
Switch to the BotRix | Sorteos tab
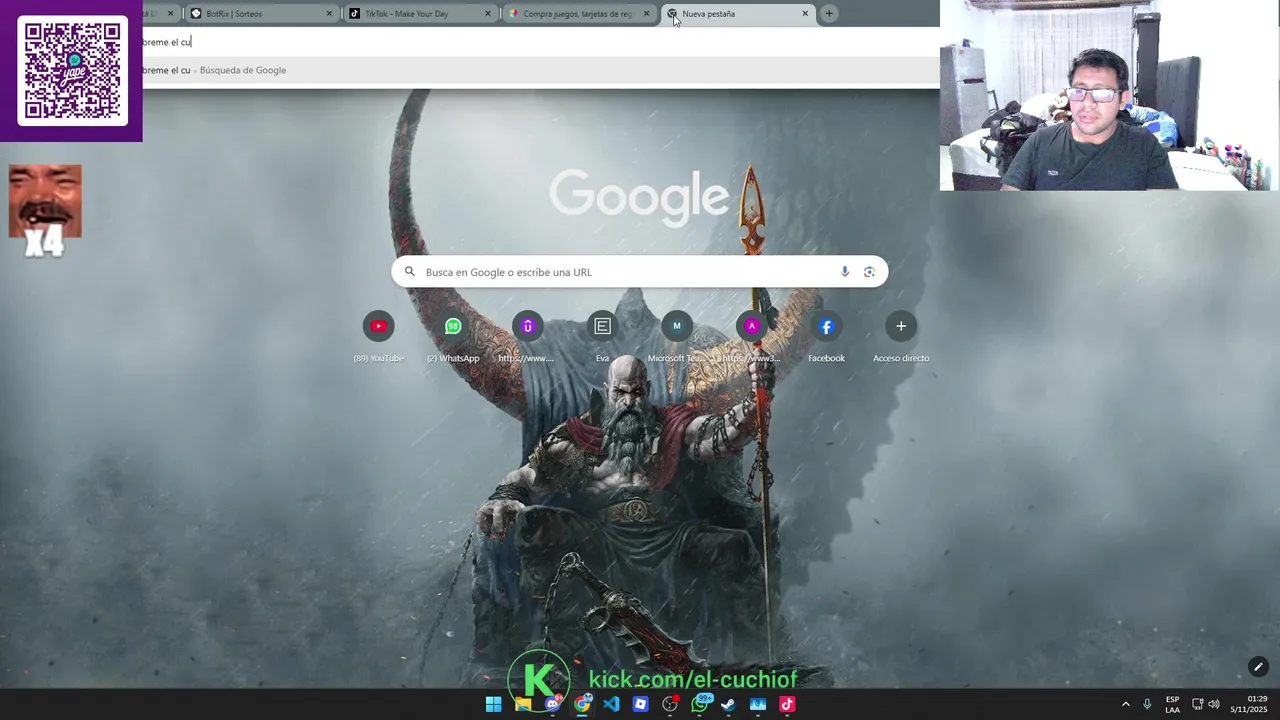262,14
